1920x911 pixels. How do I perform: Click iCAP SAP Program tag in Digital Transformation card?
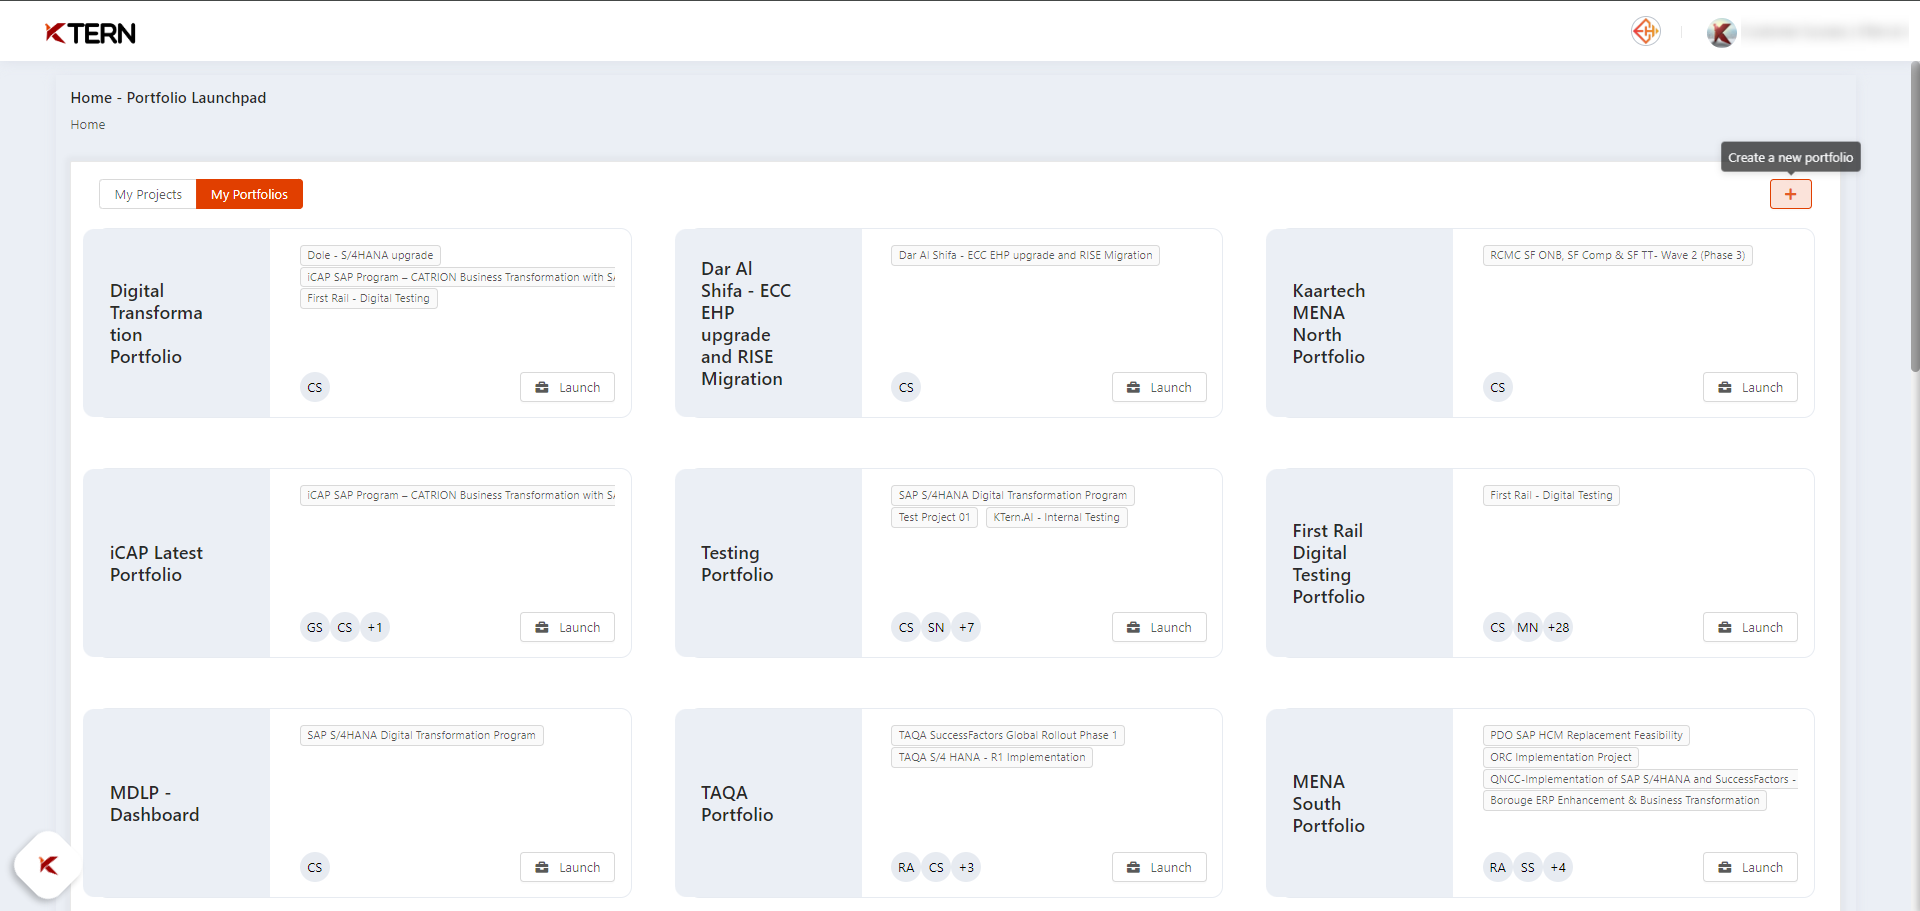pos(458,277)
